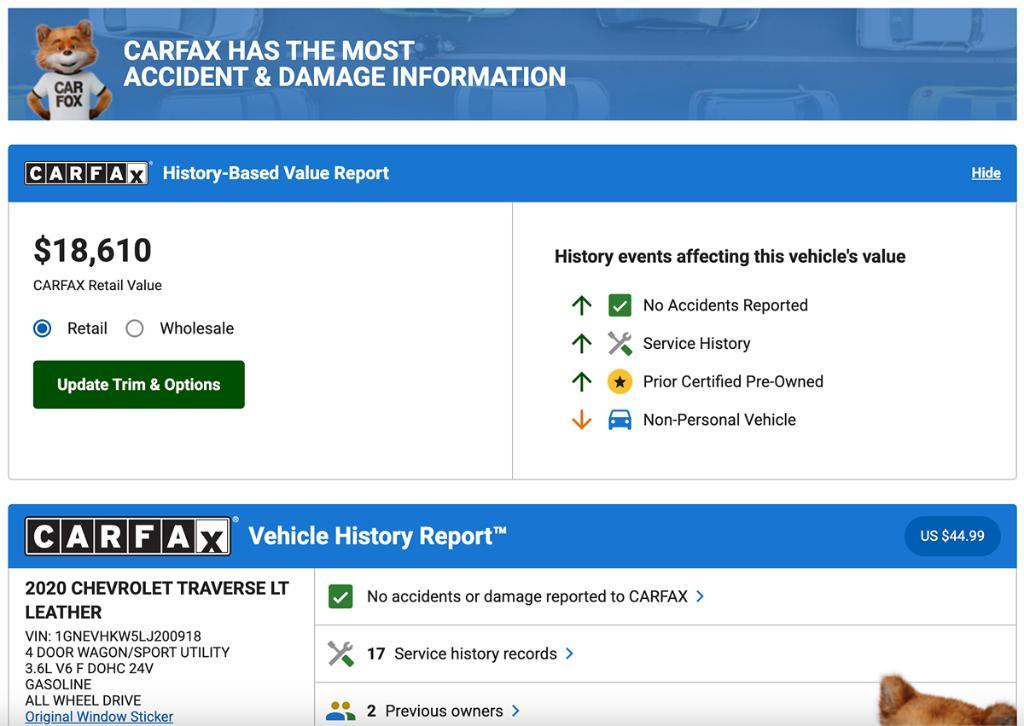Click the fox mascot peeking from the lower right
This screenshot has width=1024, height=726.
click(x=947, y=701)
